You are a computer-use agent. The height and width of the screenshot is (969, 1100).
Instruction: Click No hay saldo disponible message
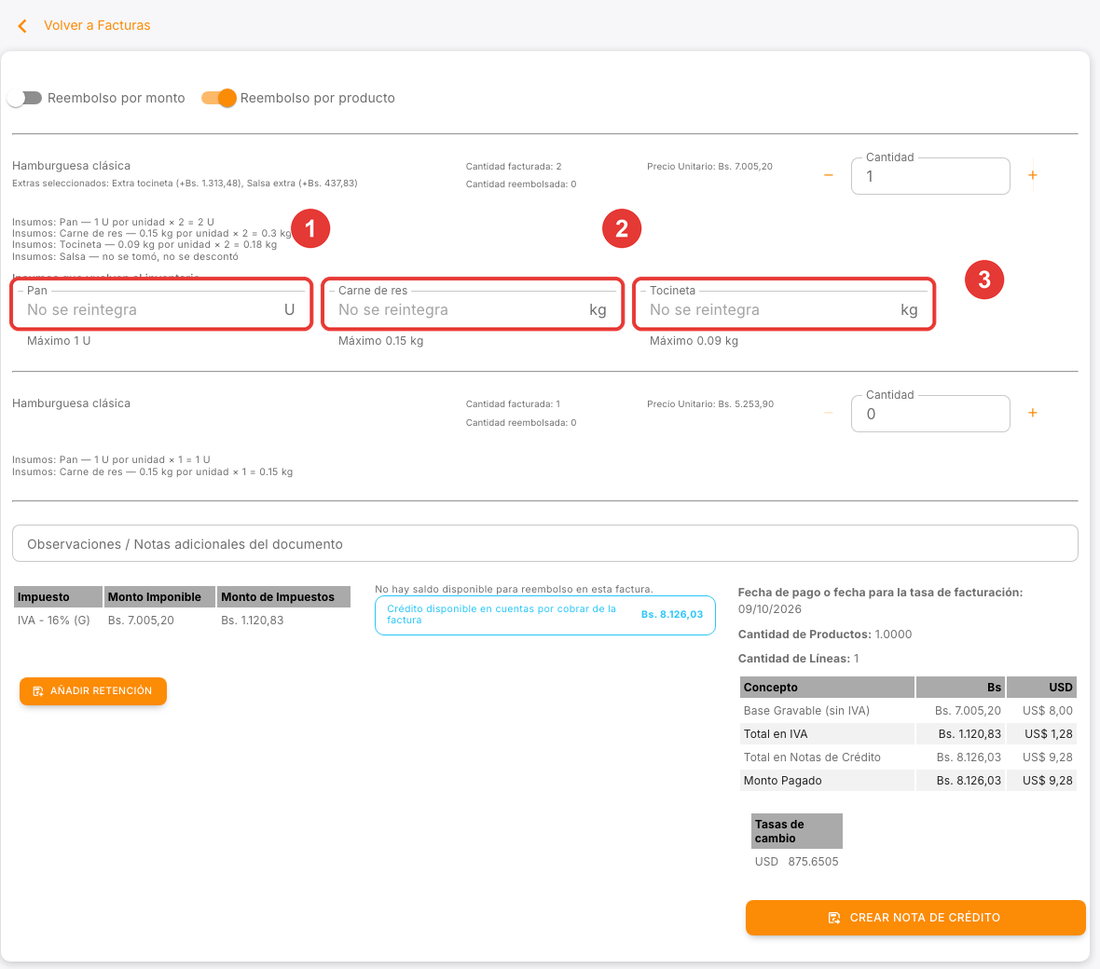pyautogui.click(x=514, y=589)
